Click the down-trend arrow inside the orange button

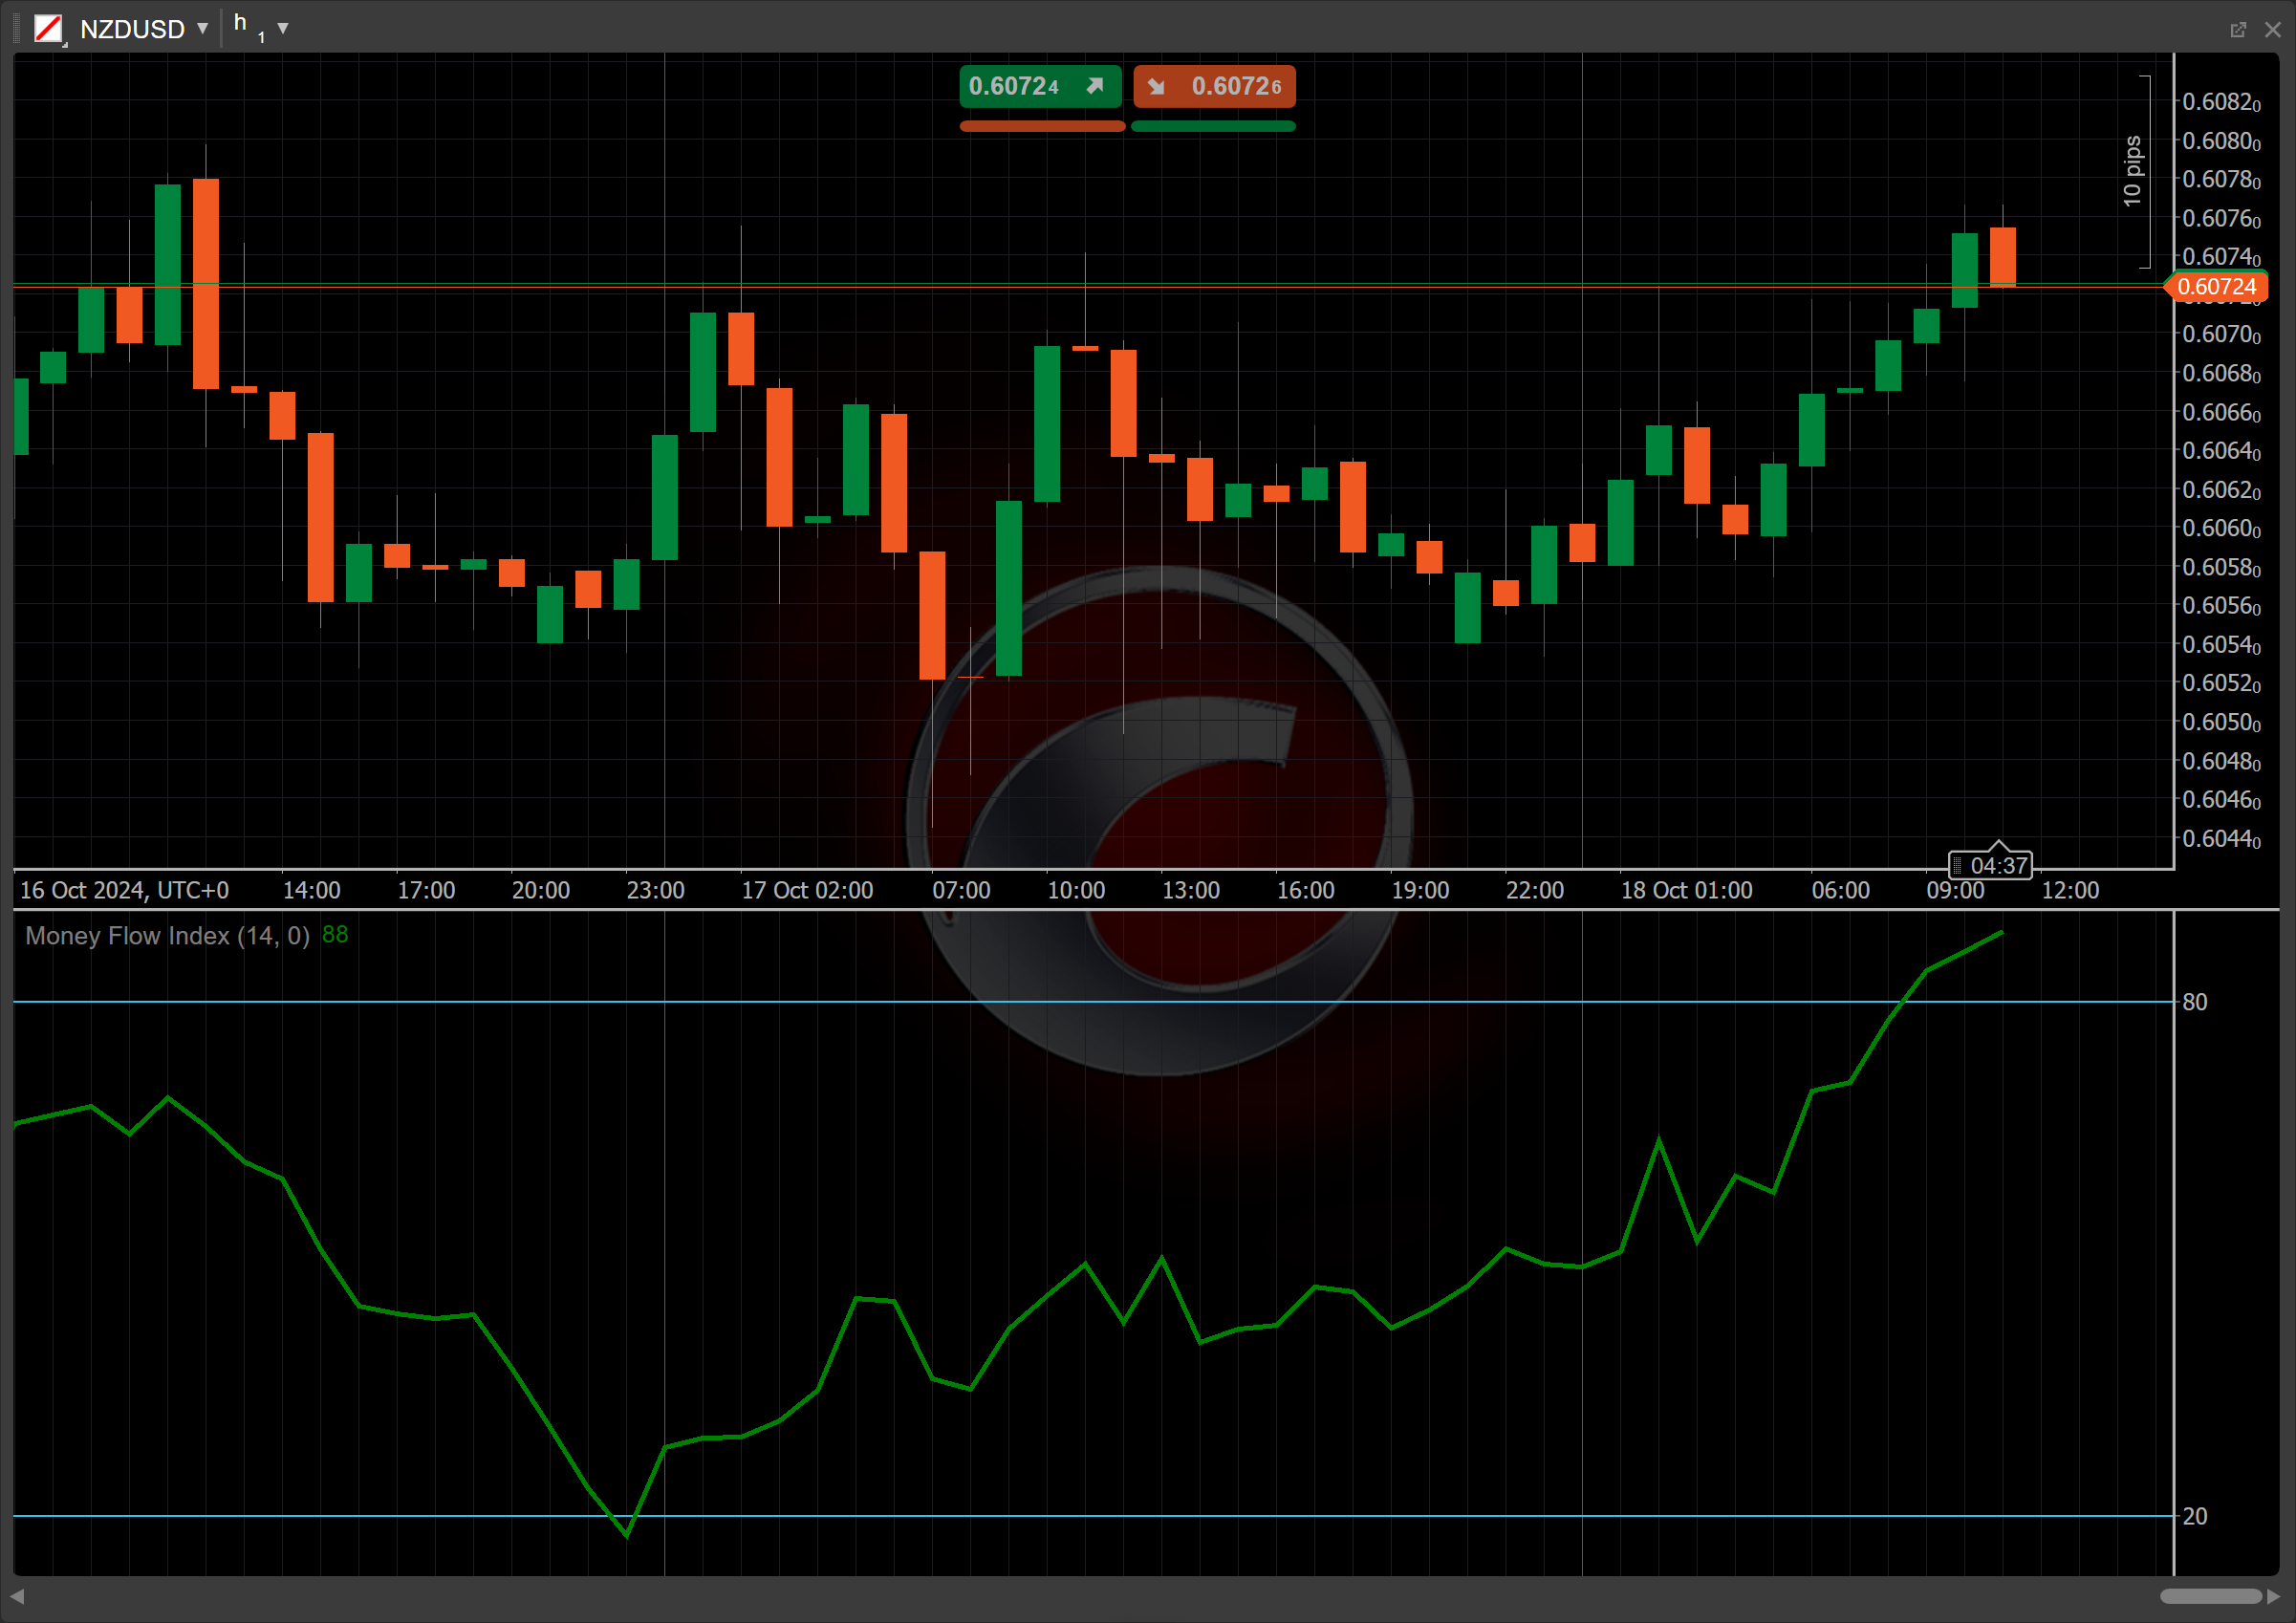pyautogui.click(x=1157, y=86)
